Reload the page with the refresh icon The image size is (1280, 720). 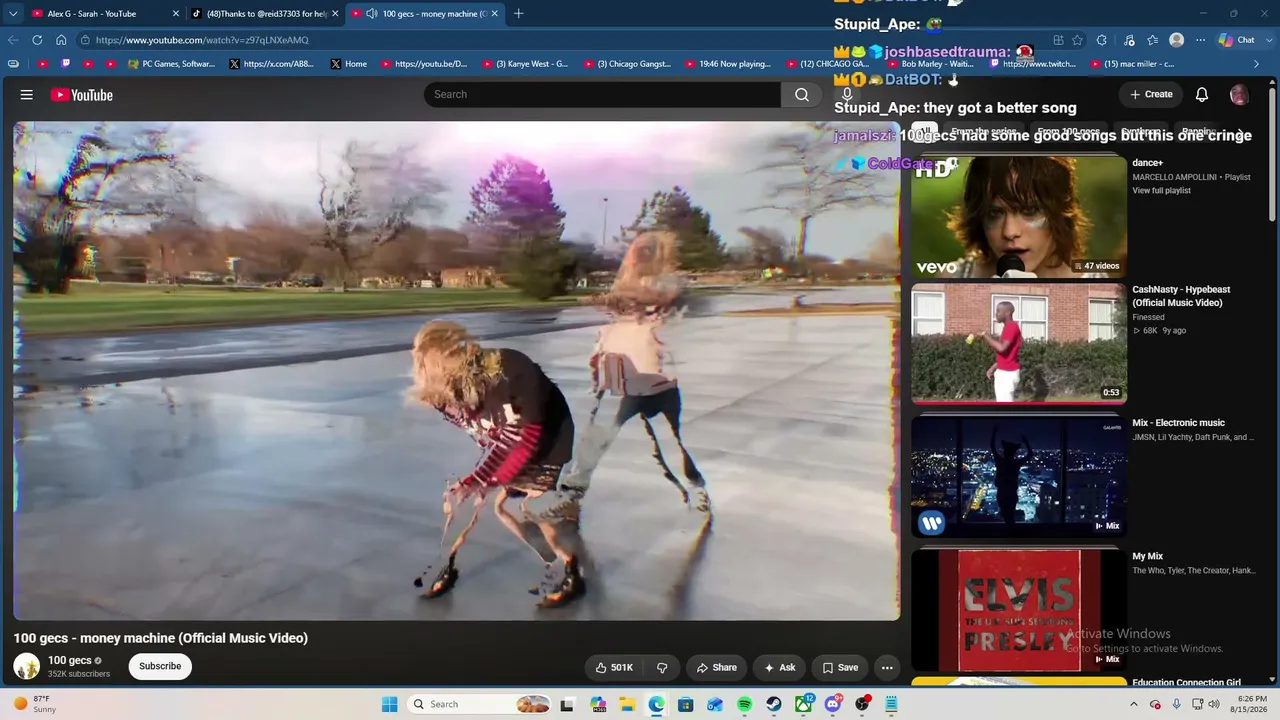pyautogui.click(x=37, y=40)
